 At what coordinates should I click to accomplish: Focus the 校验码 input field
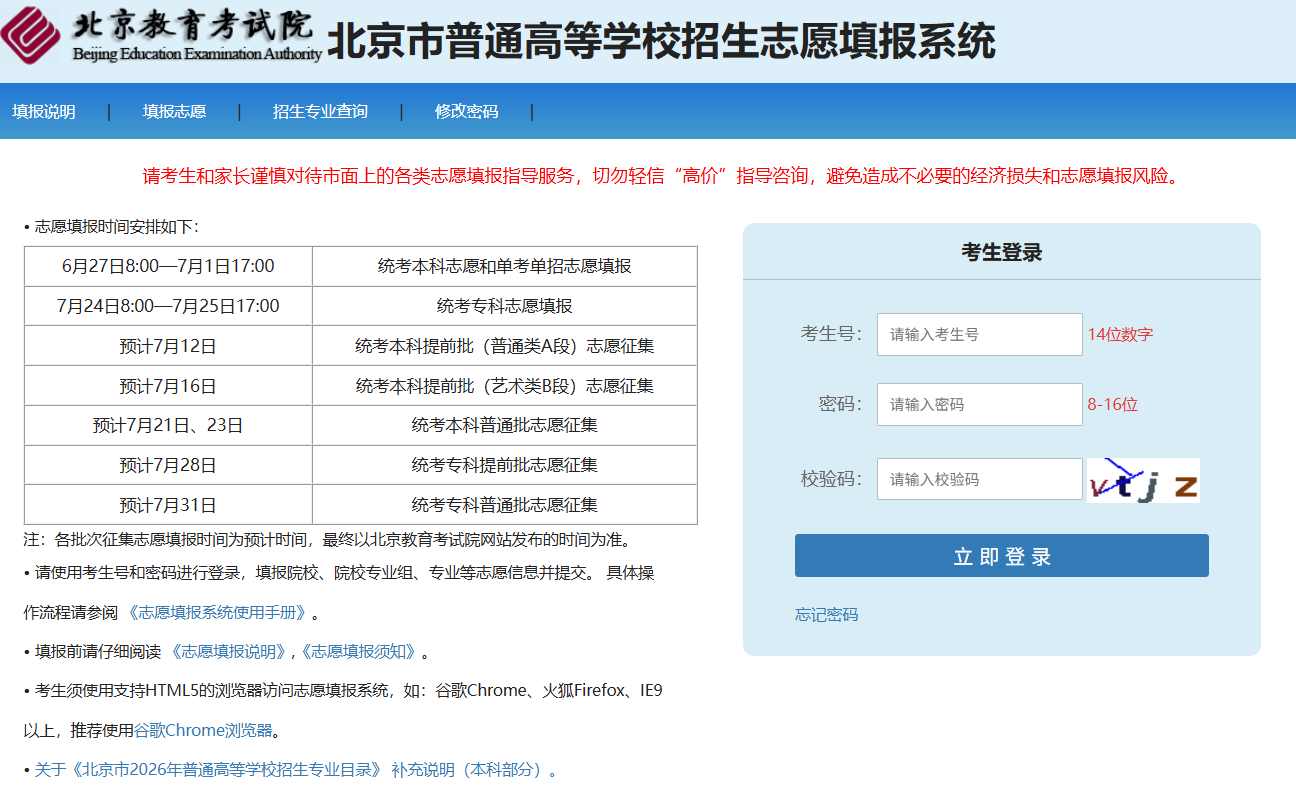click(x=980, y=479)
